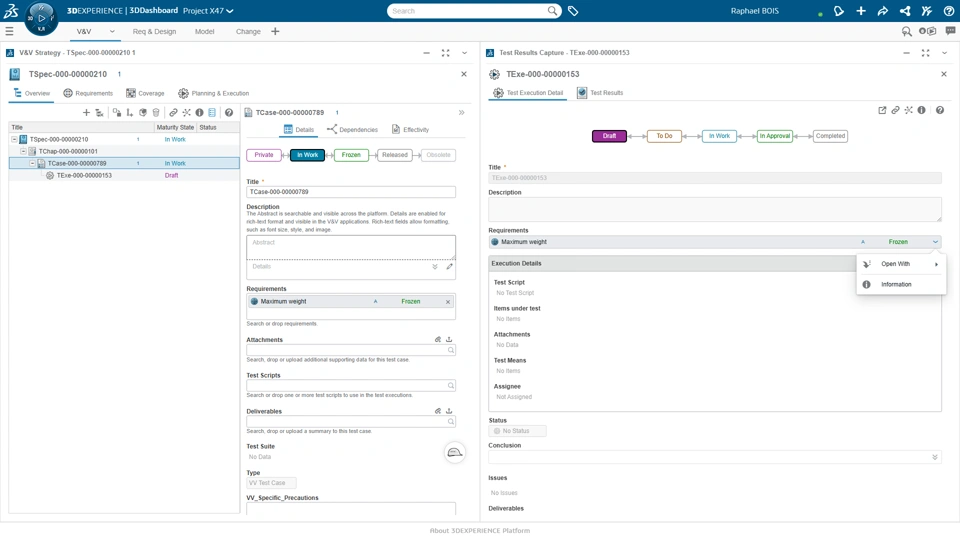This screenshot has height=540, width=960.
Task: Collapse the TSpec-000-00000210 tree node
Action: (15, 140)
